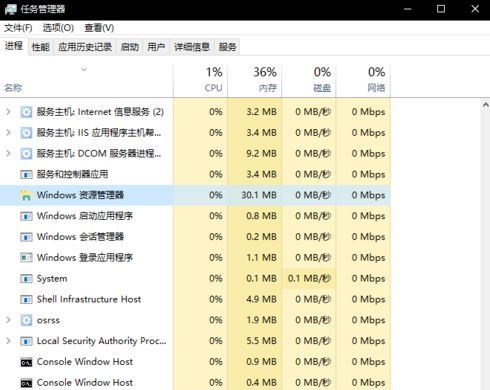Click the 0.8 MB memory value

pyautogui.click(x=262, y=216)
